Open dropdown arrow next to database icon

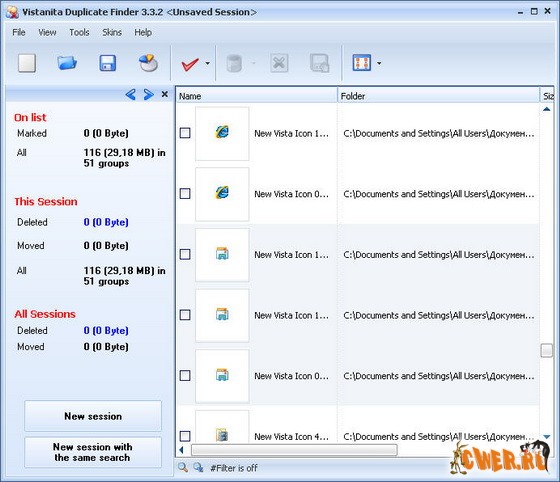click(x=254, y=64)
